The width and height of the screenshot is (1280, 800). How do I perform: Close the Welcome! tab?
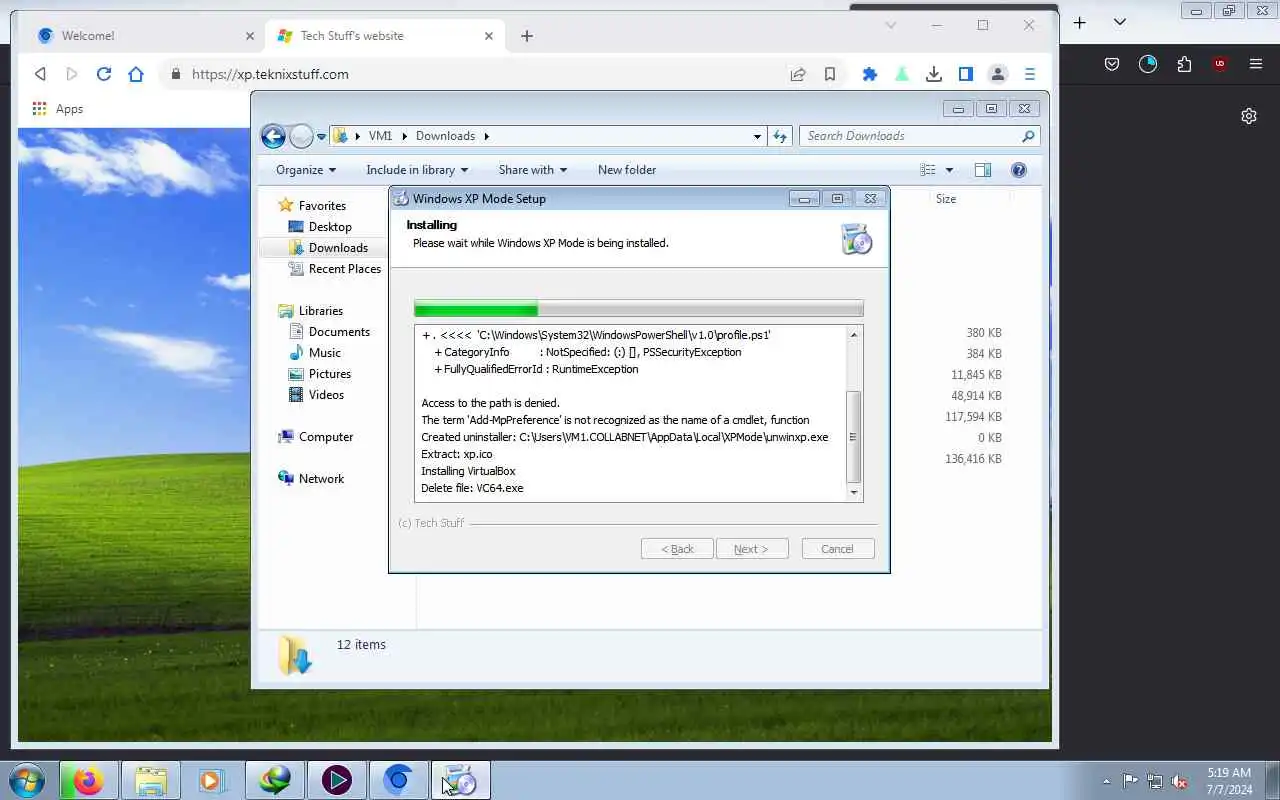tap(250, 36)
